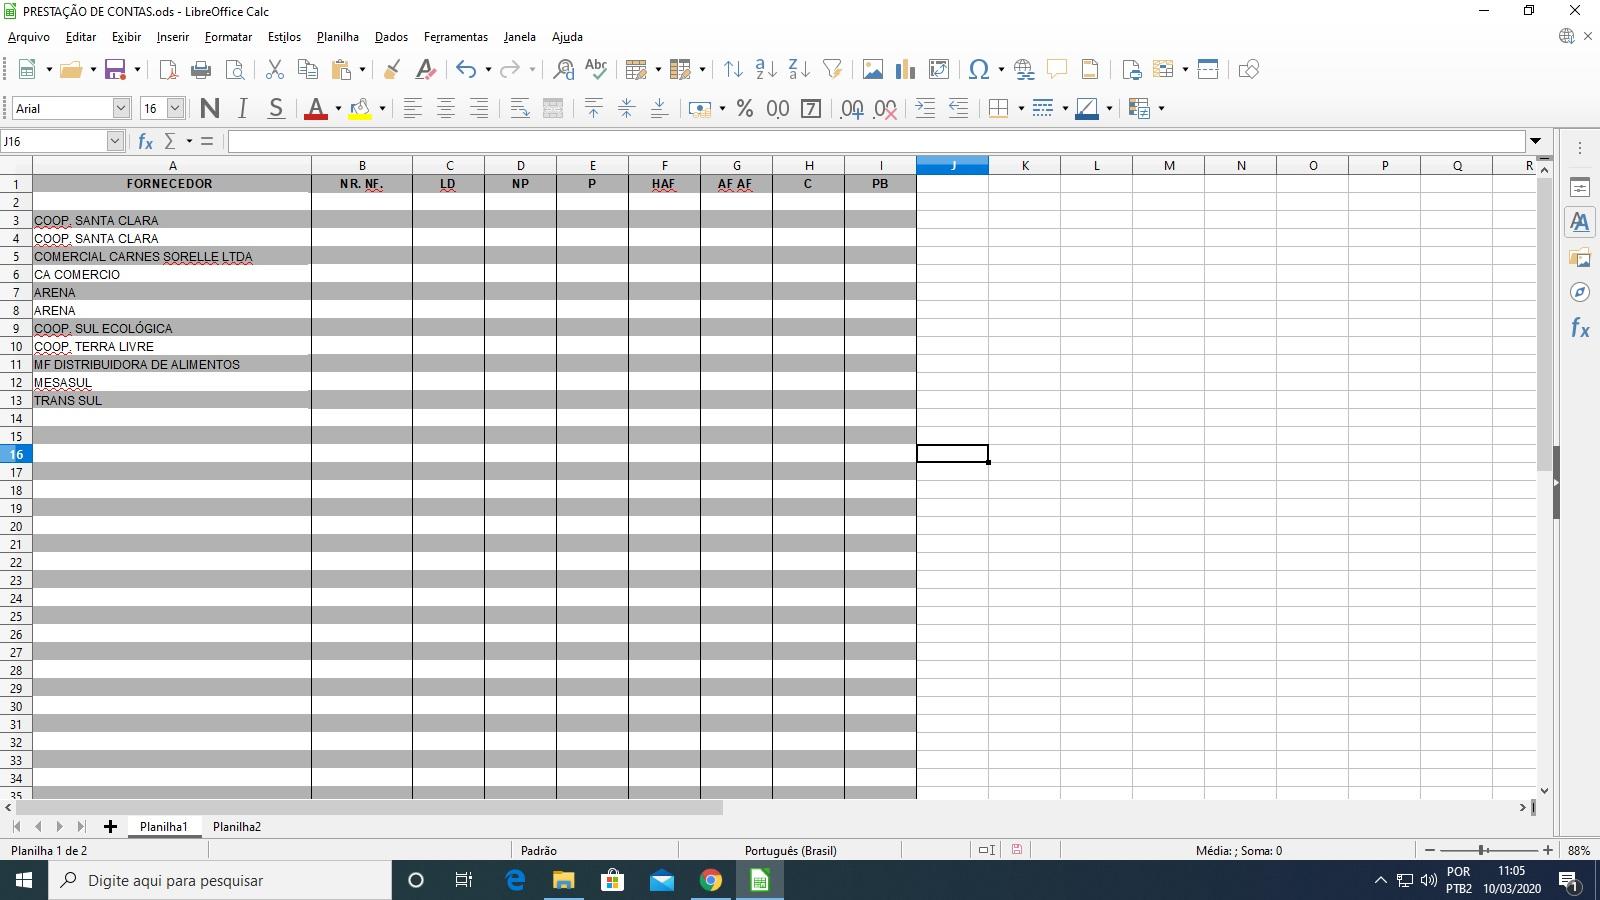This screenshot has height=900, width=1600.
Task: Click the Print icon
Action: (201, 69)
